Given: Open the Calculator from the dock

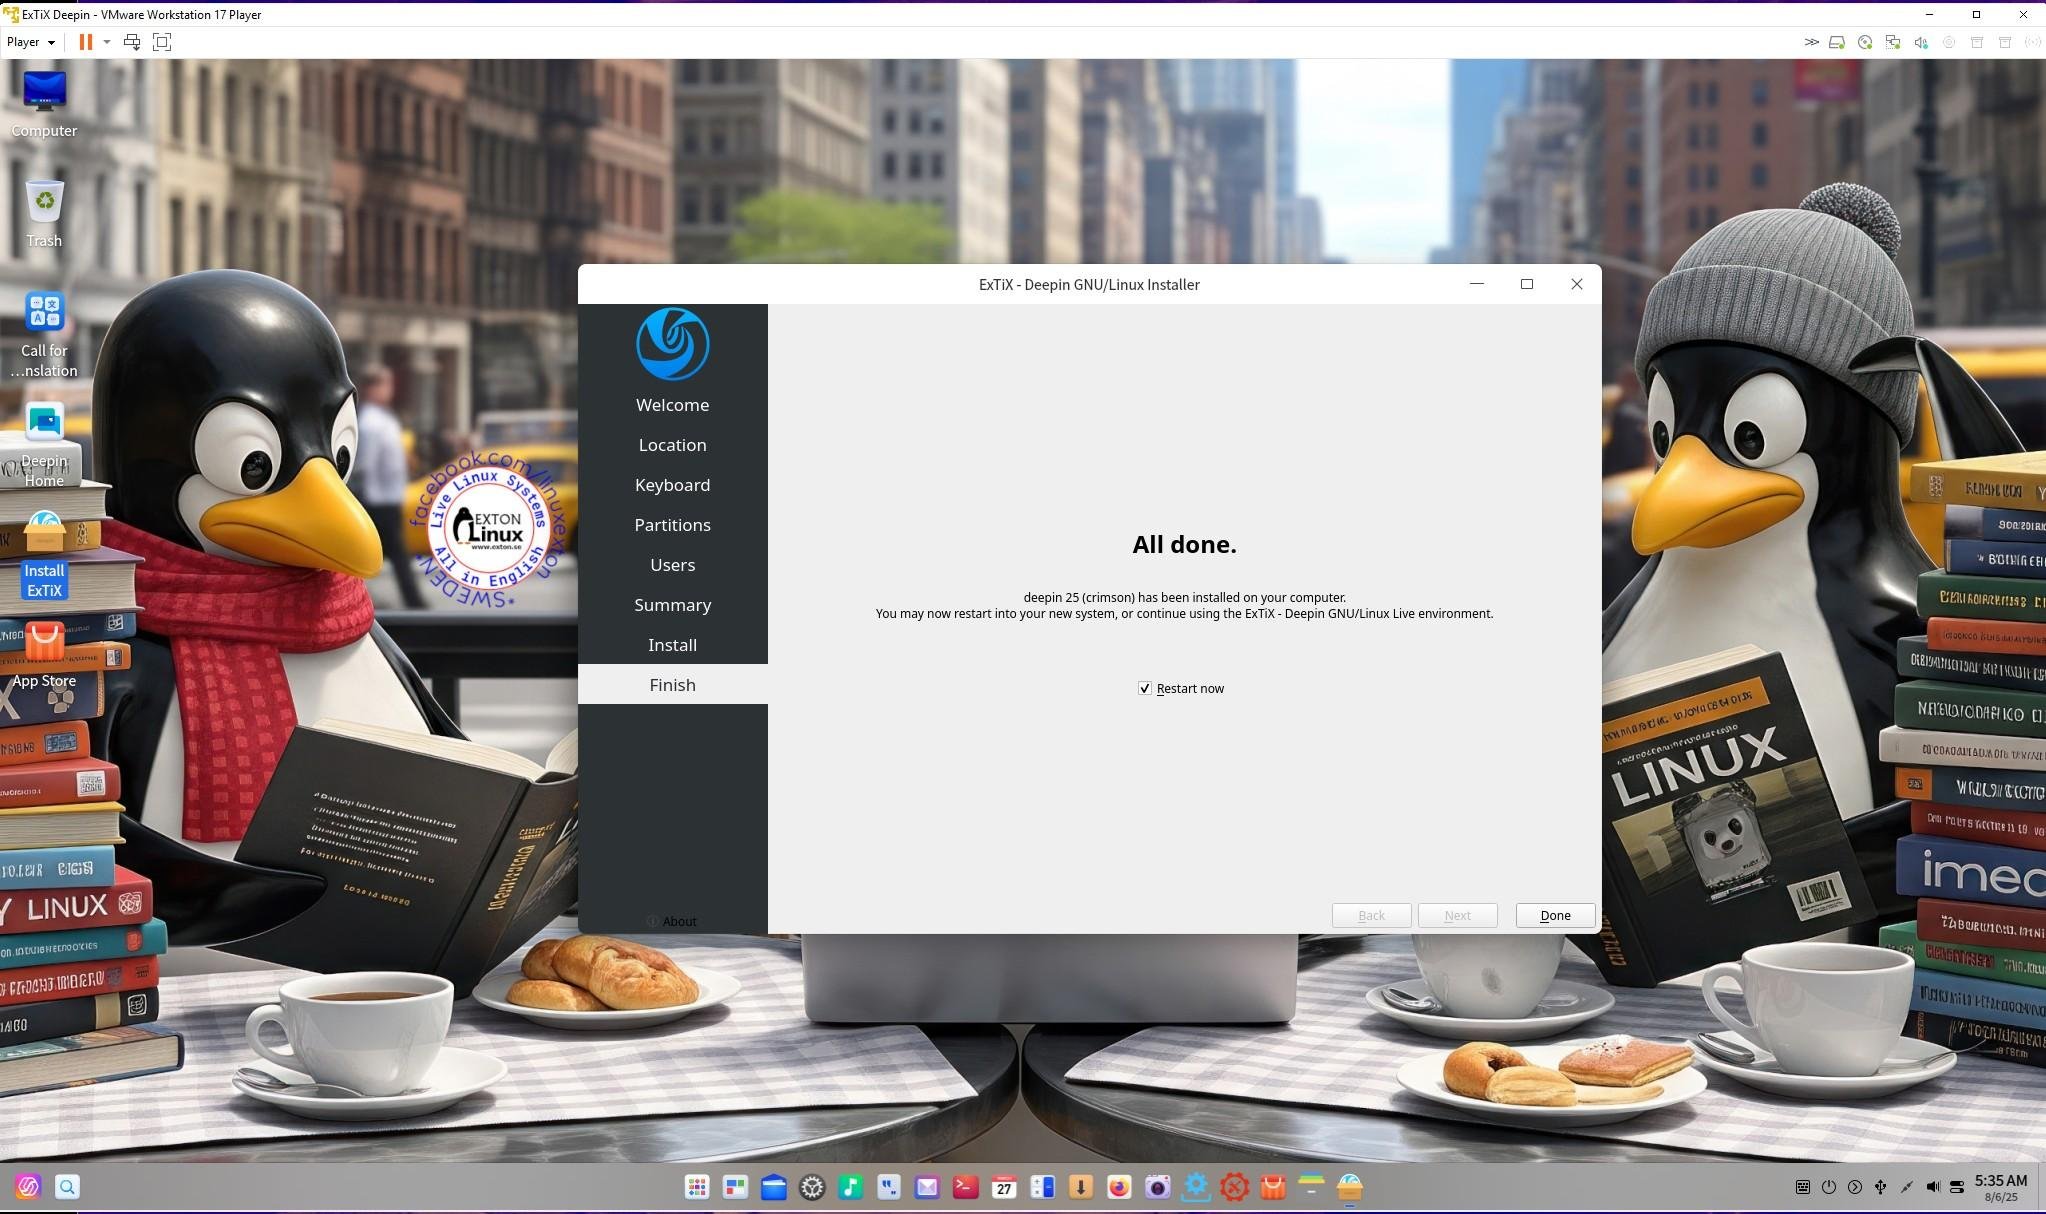Looking at the screenshot, I should pyautogui.click(x=1042, y=1187).
